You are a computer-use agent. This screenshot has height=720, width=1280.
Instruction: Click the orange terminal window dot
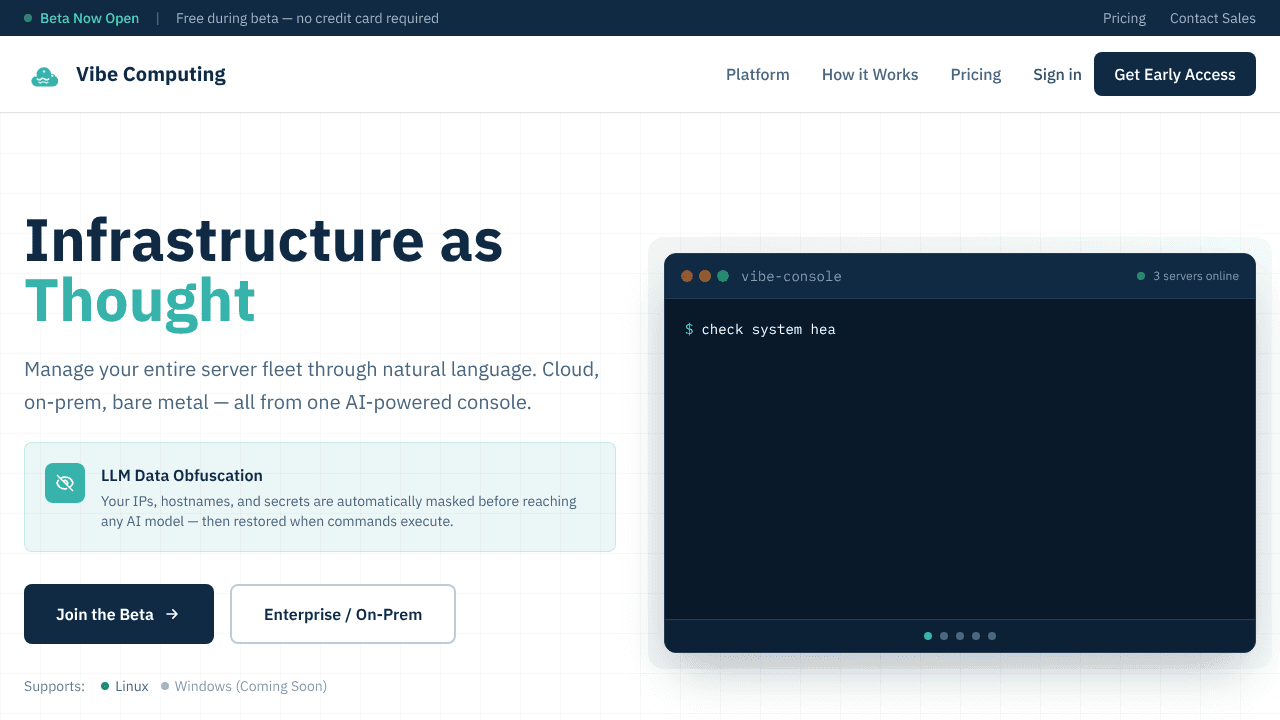coord(705,276)
